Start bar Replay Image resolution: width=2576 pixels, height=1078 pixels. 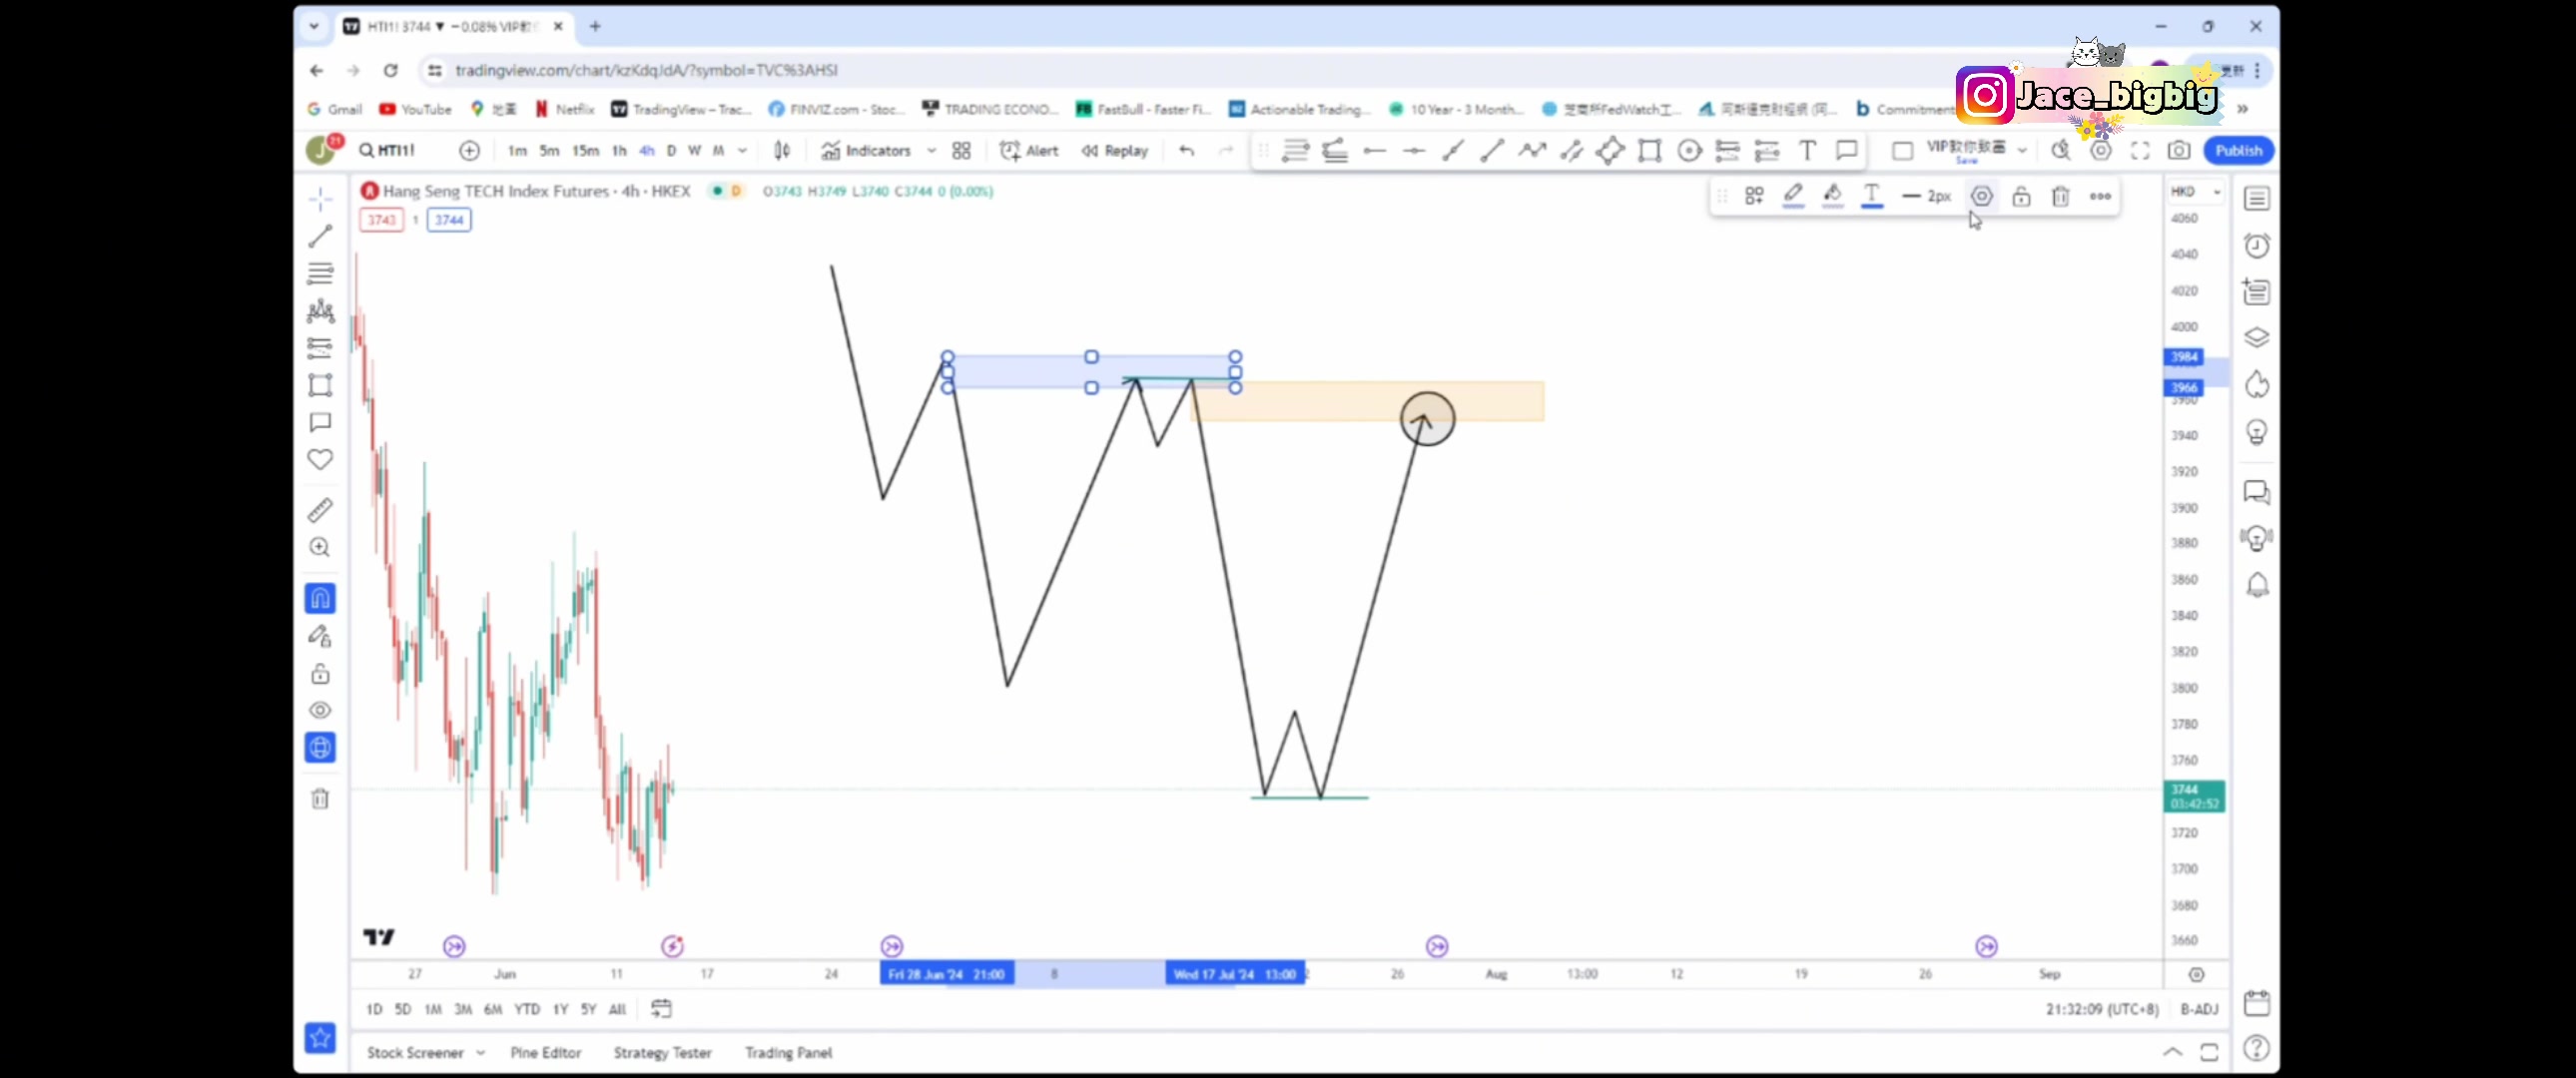click(x=1115, y=150)
